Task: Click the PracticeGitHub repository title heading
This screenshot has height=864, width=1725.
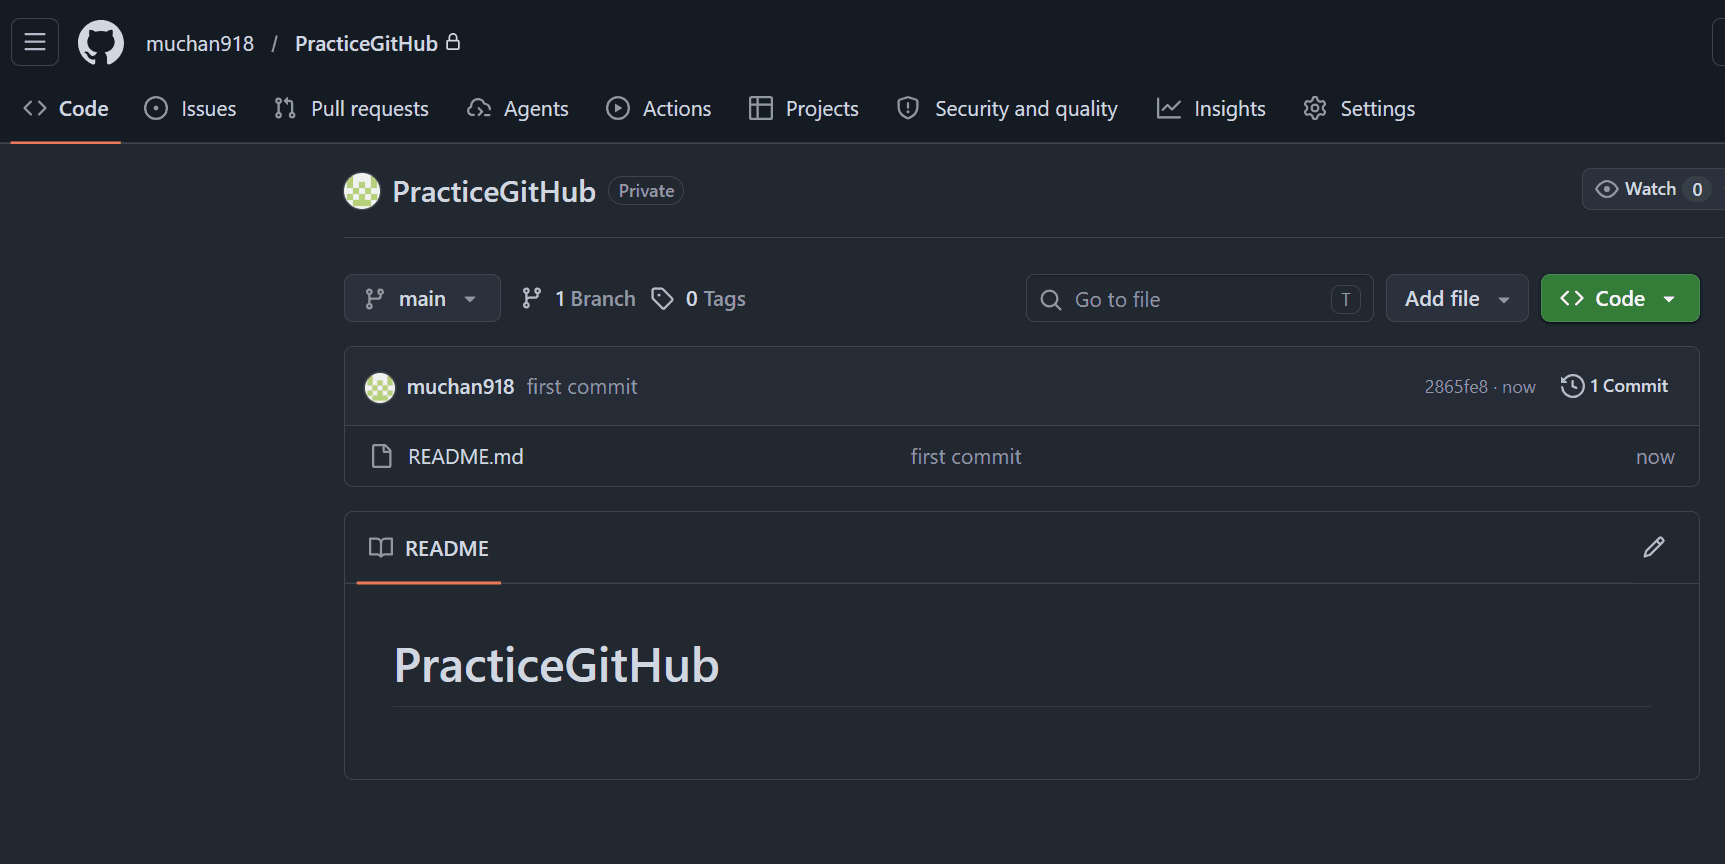Action: [494, 191]
